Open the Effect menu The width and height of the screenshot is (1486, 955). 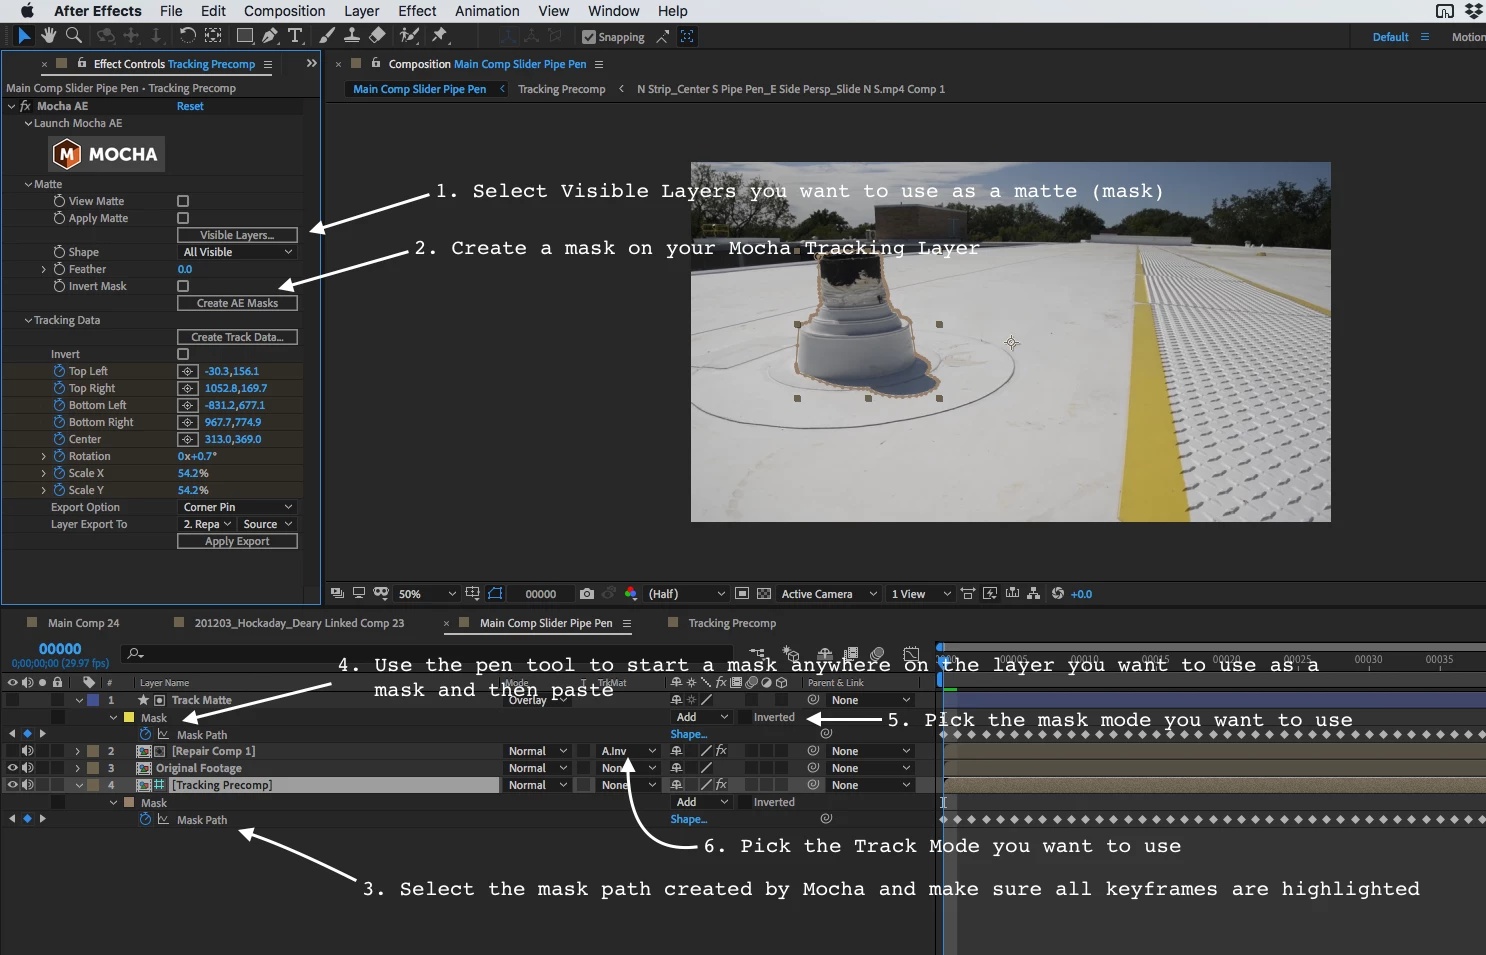point(417,11)
